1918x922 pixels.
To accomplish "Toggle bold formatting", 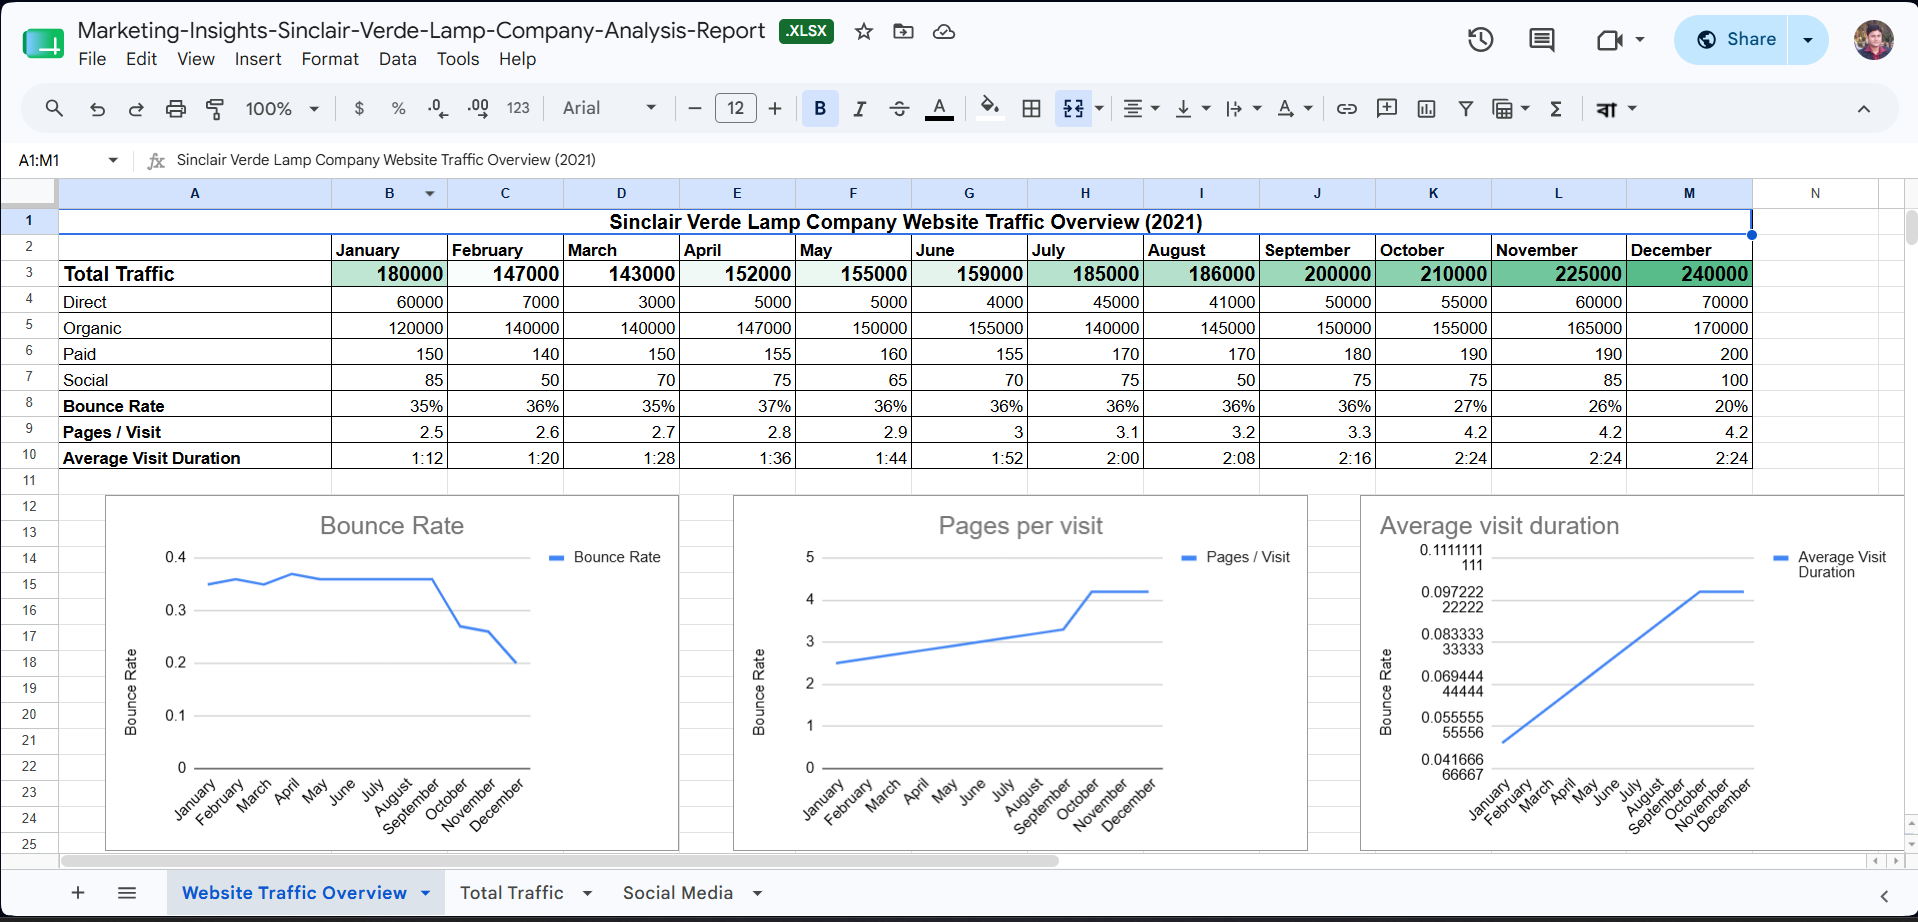I will (x=820, y=108).
